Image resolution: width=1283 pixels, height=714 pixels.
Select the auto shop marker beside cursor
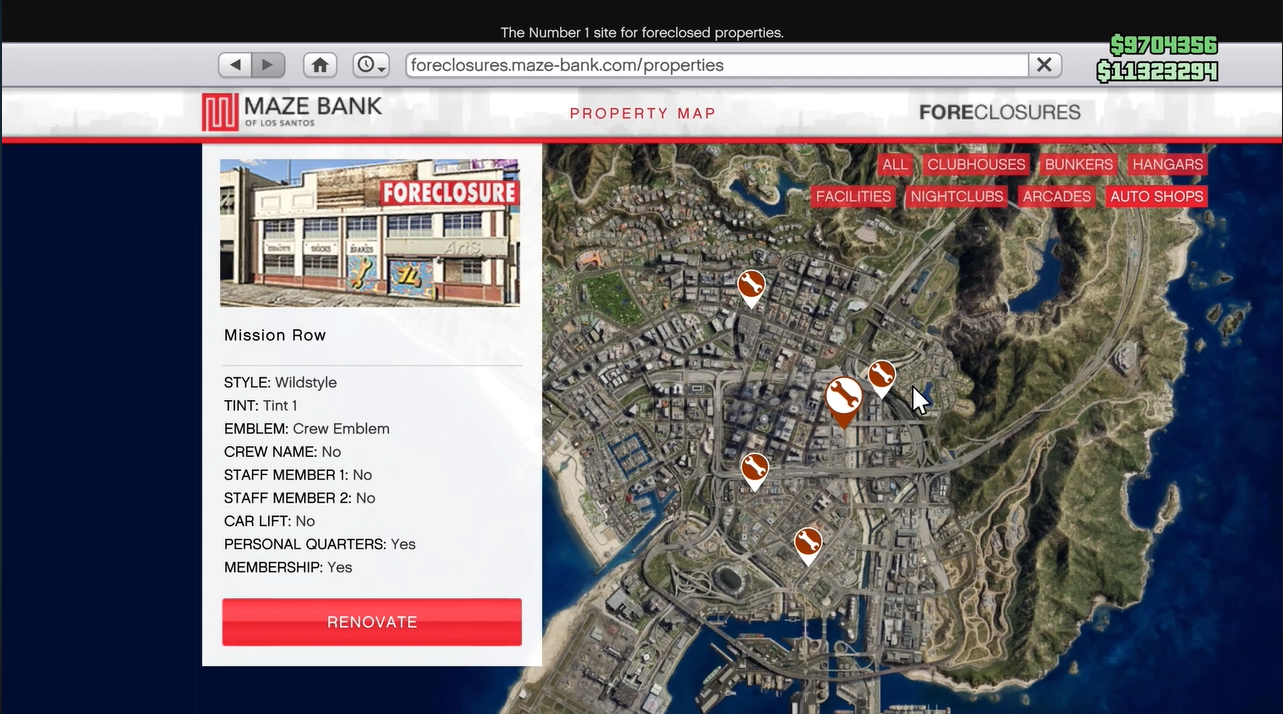pos(881,375)
